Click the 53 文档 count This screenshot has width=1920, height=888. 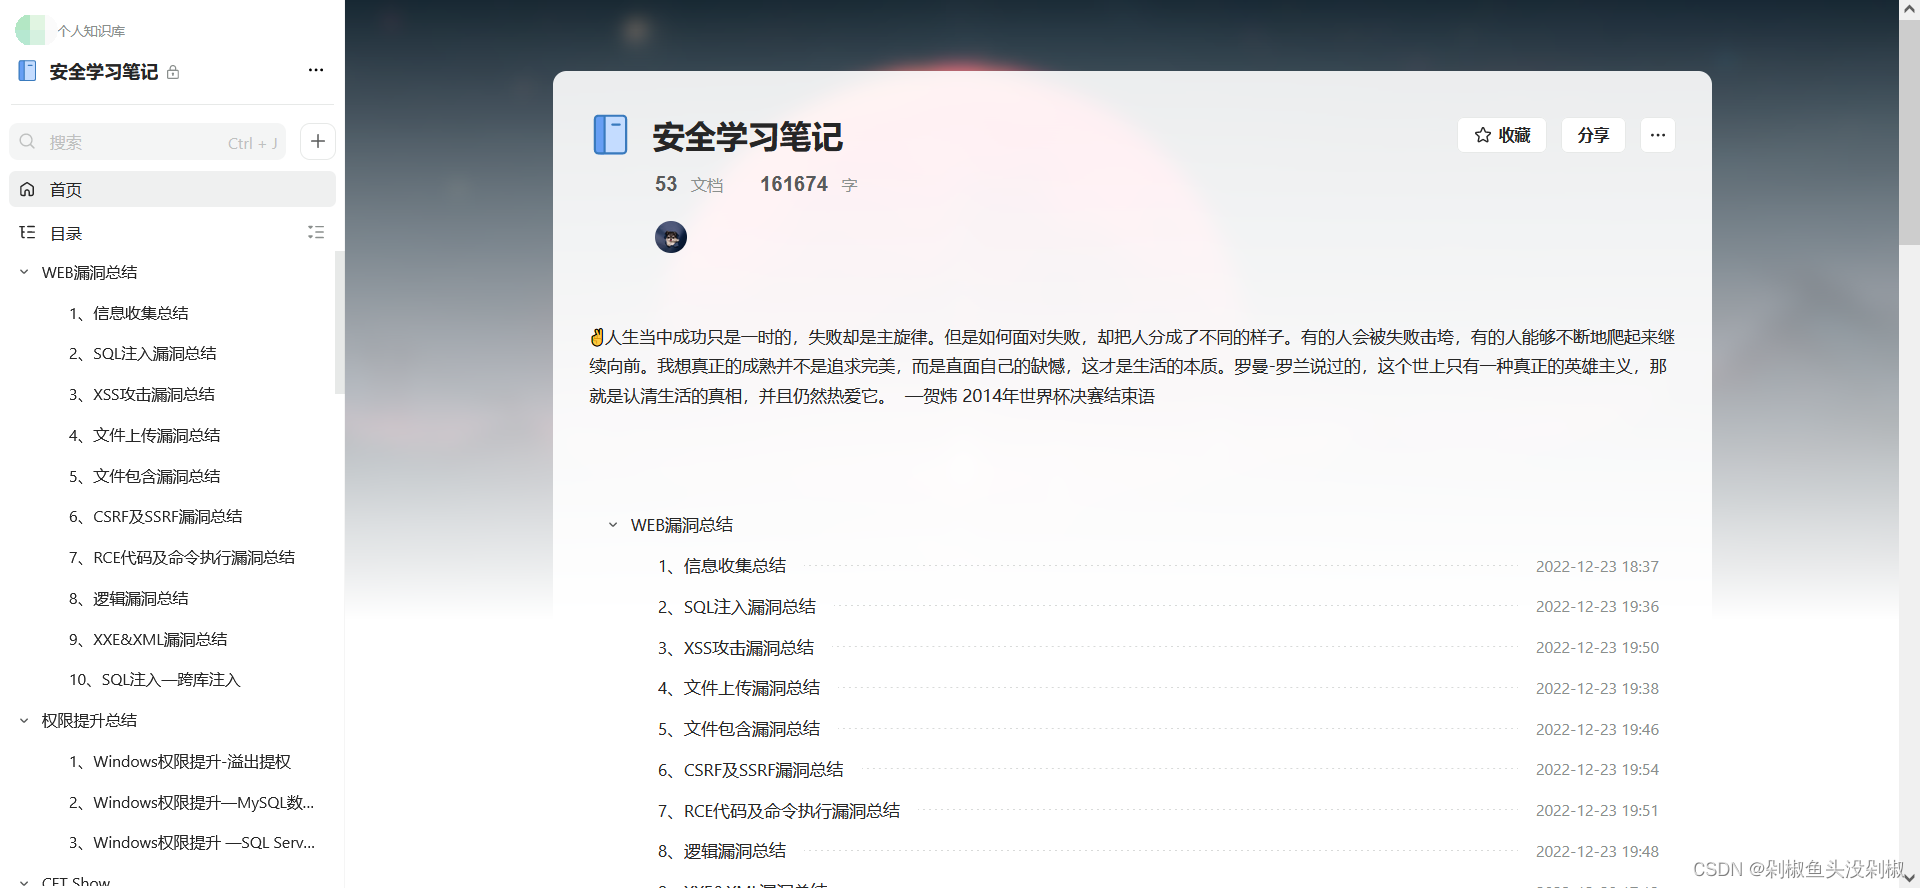(x=689, y=184)
